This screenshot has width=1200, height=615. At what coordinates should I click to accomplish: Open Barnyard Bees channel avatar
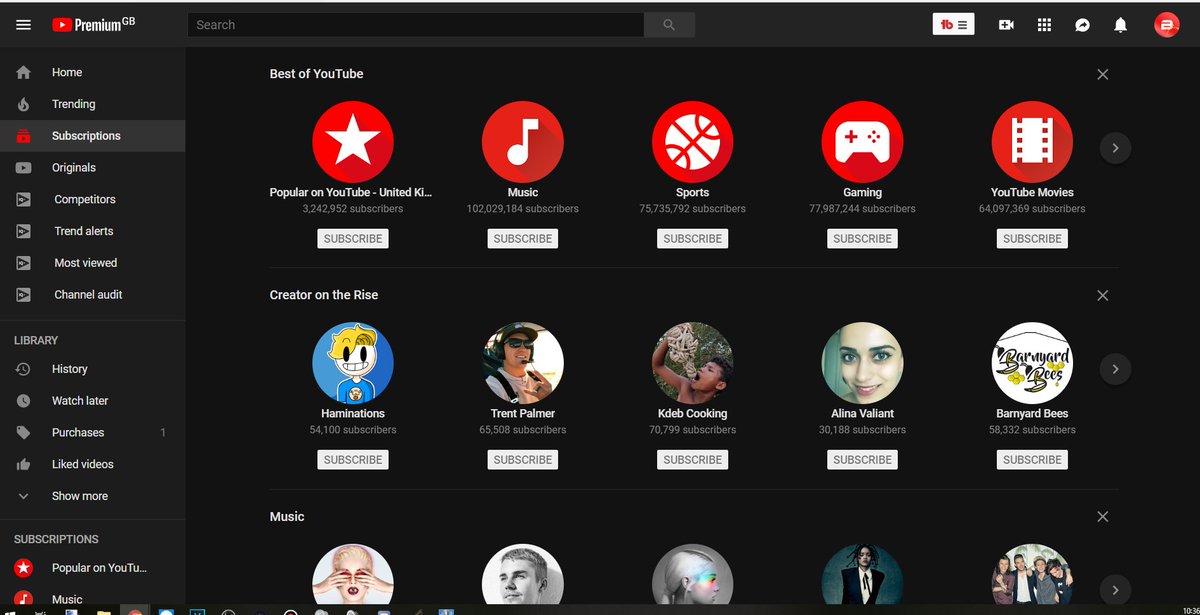[1032, 363]
